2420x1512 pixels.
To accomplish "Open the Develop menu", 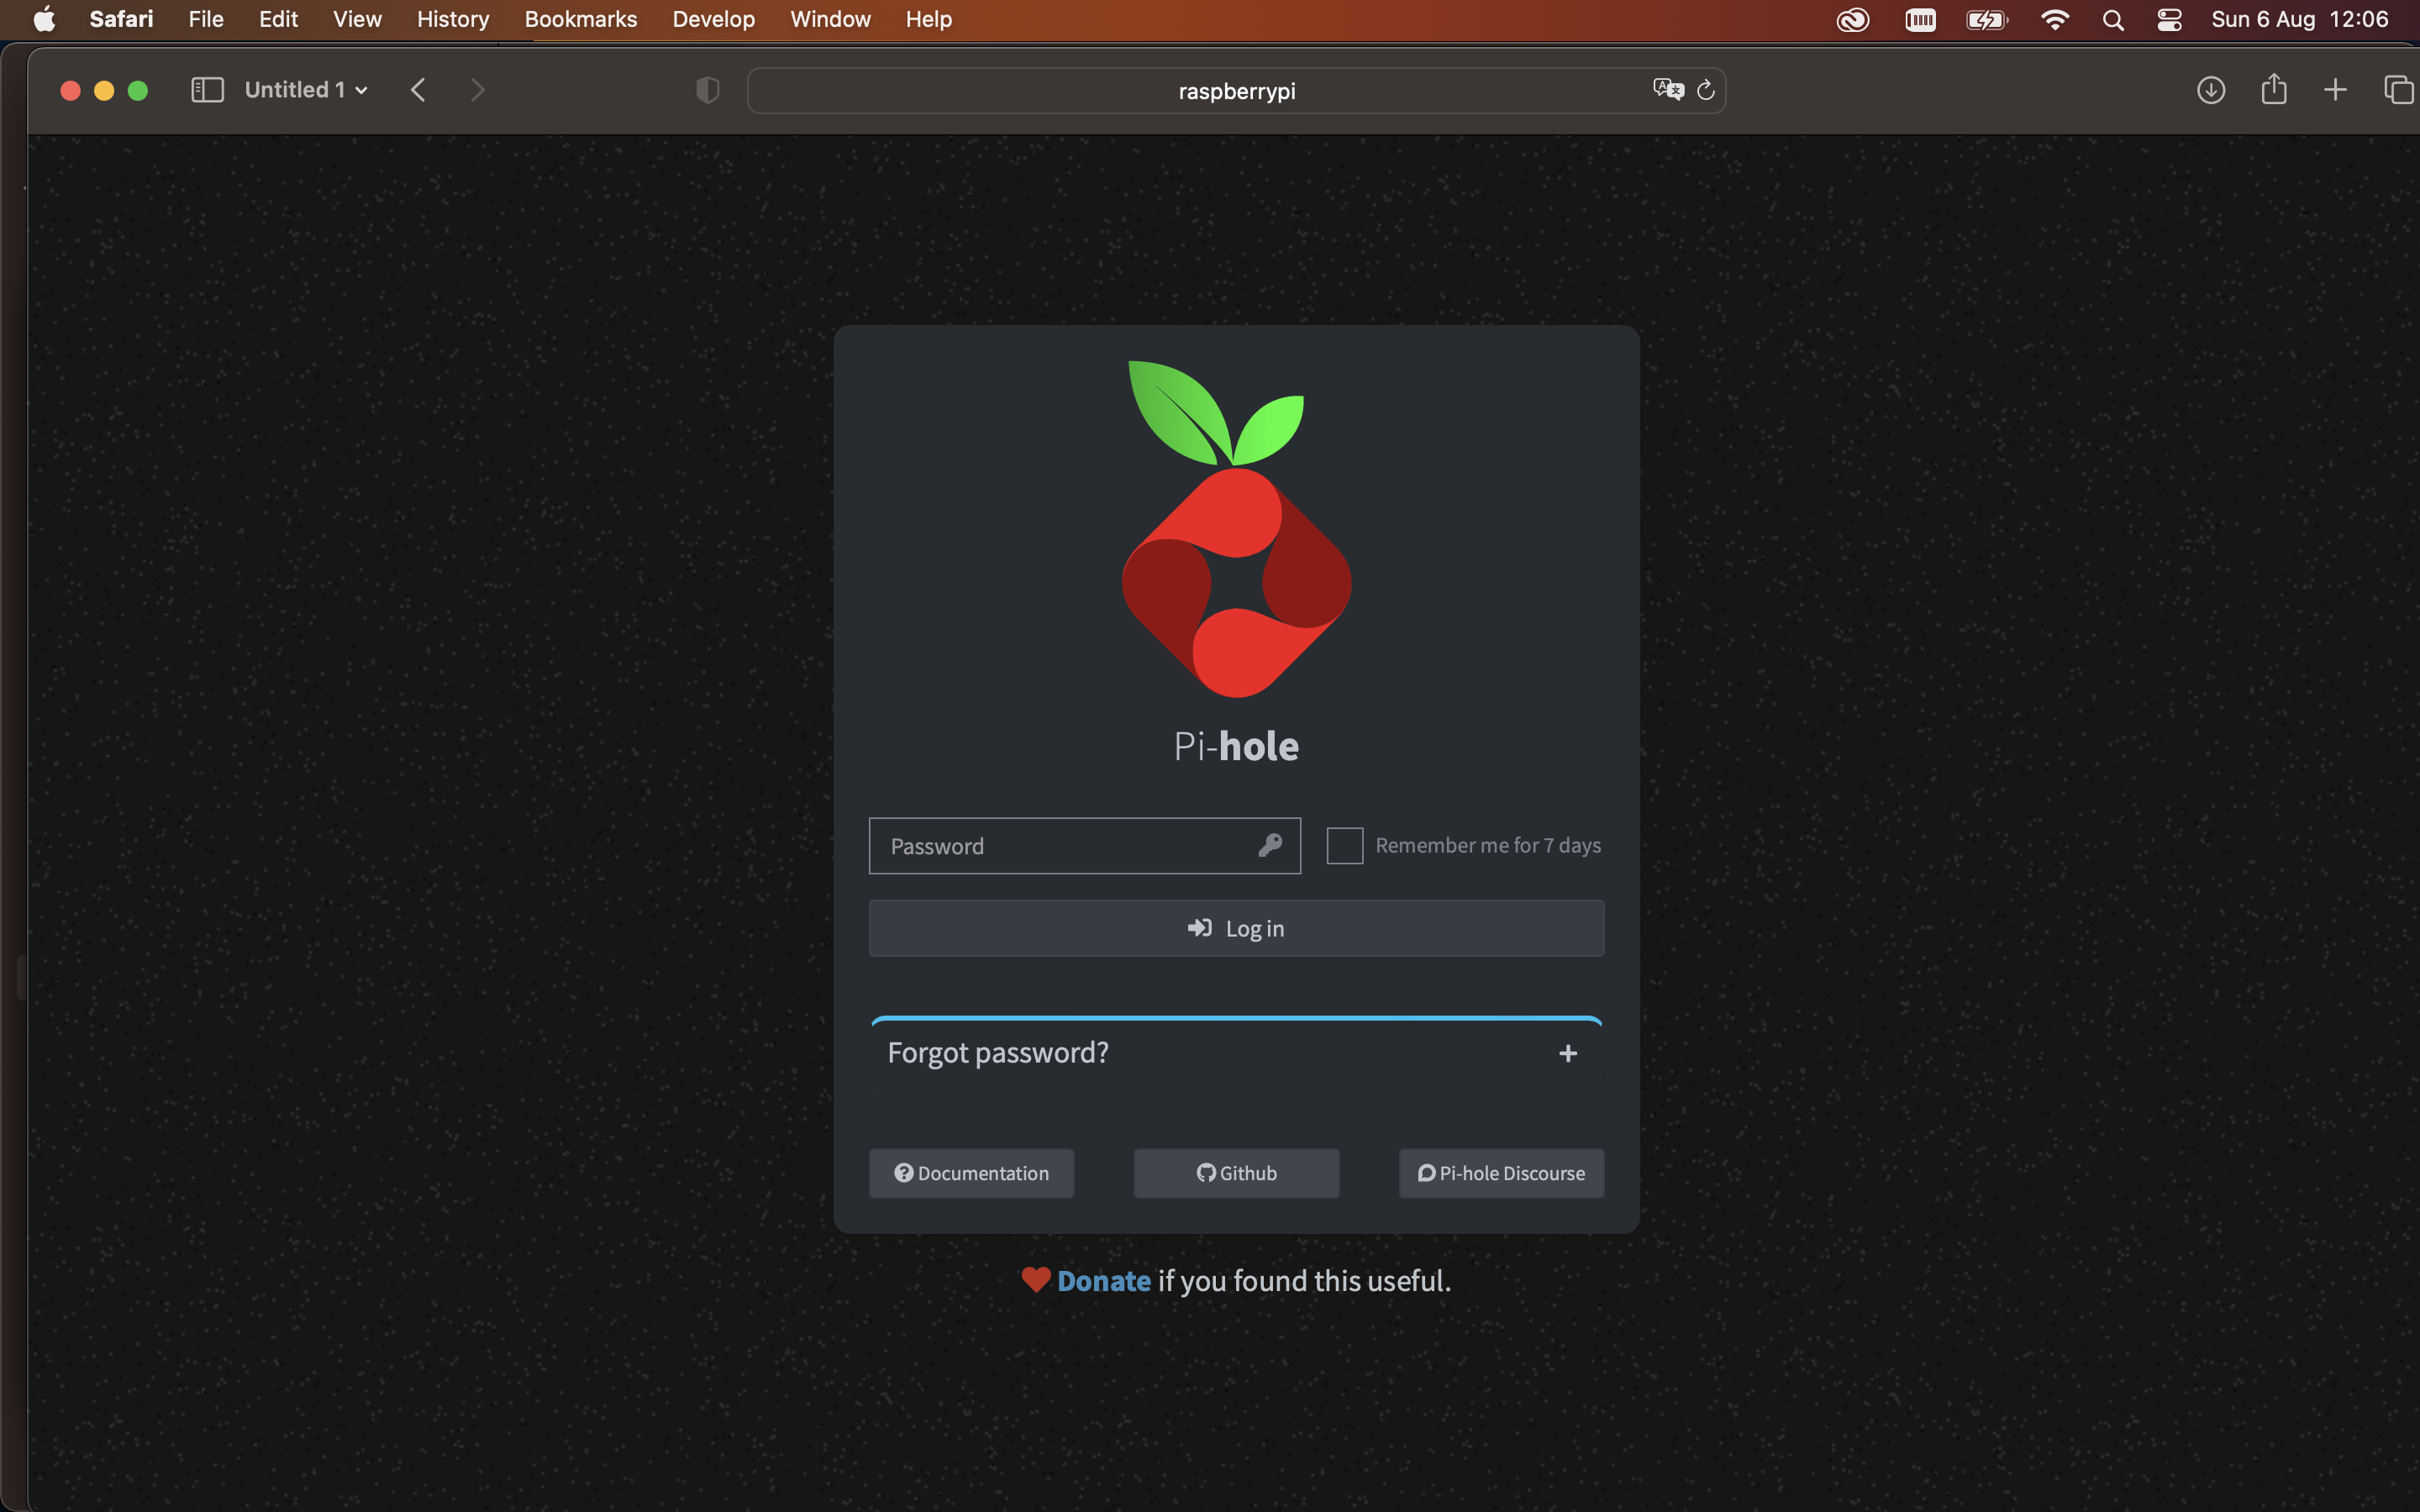I will (714, 19).
